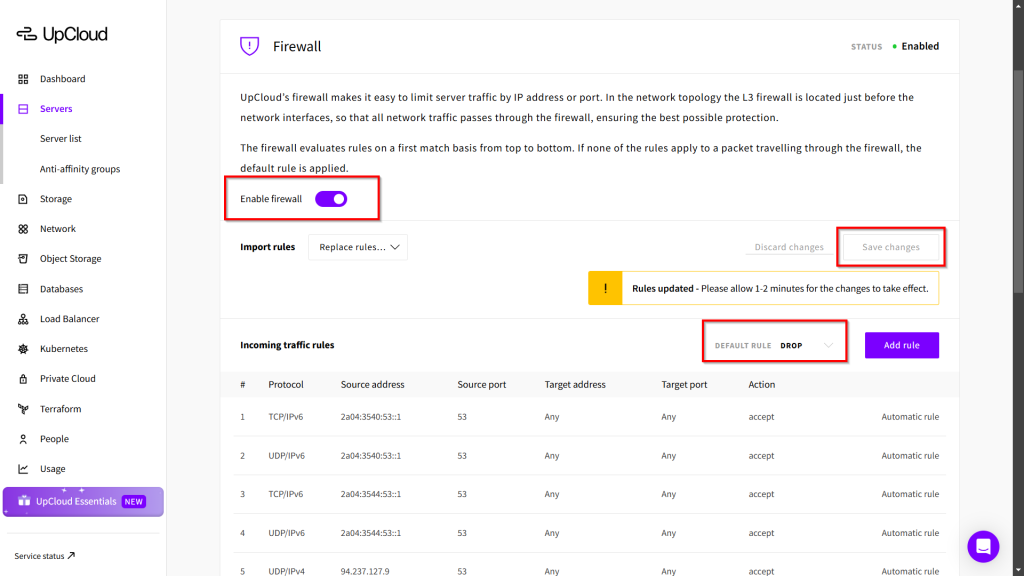
Task: Select Servers in the navigation sidebar
Action: (x=56, y=109)
